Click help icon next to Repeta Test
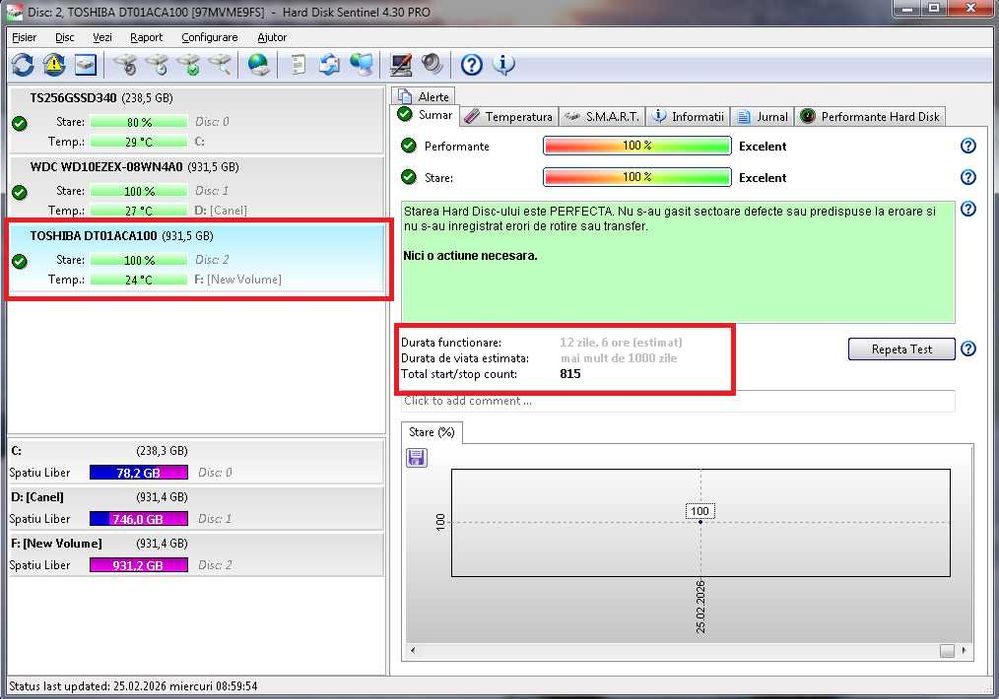 tap(968, 349)
